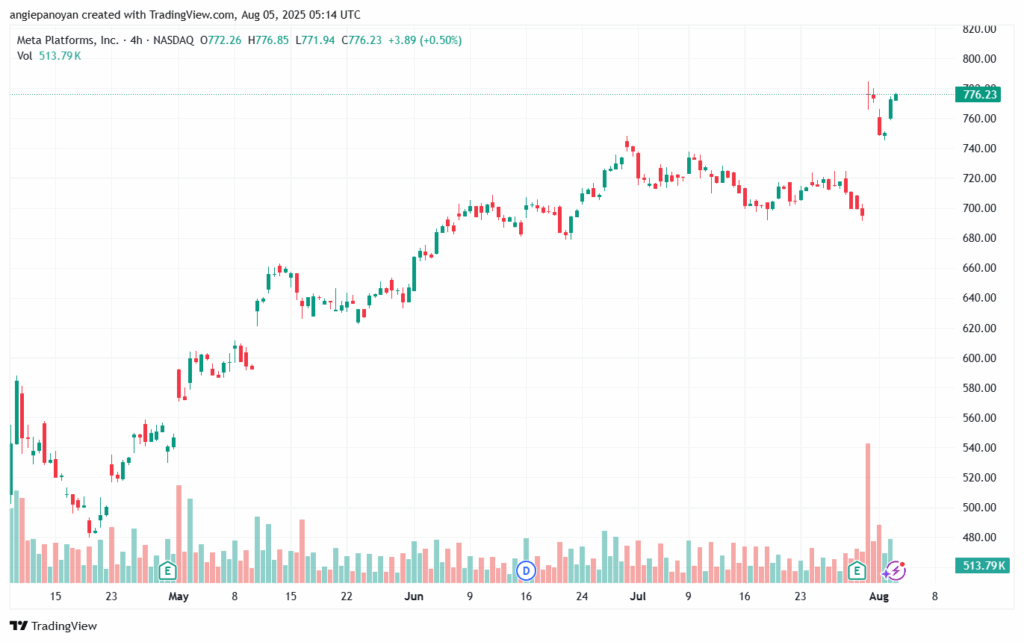1024x642 pixels.
Task: Click the 700.00 price axis label
Action: (x=979, y=208)
